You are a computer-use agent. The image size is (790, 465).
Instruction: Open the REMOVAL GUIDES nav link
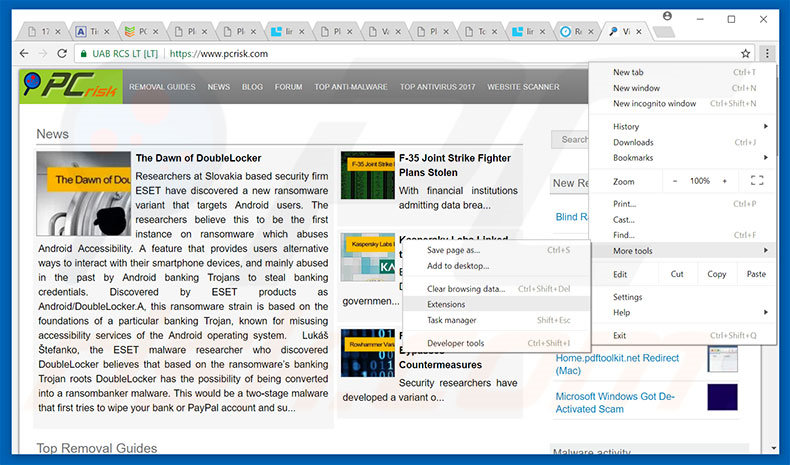162,87
